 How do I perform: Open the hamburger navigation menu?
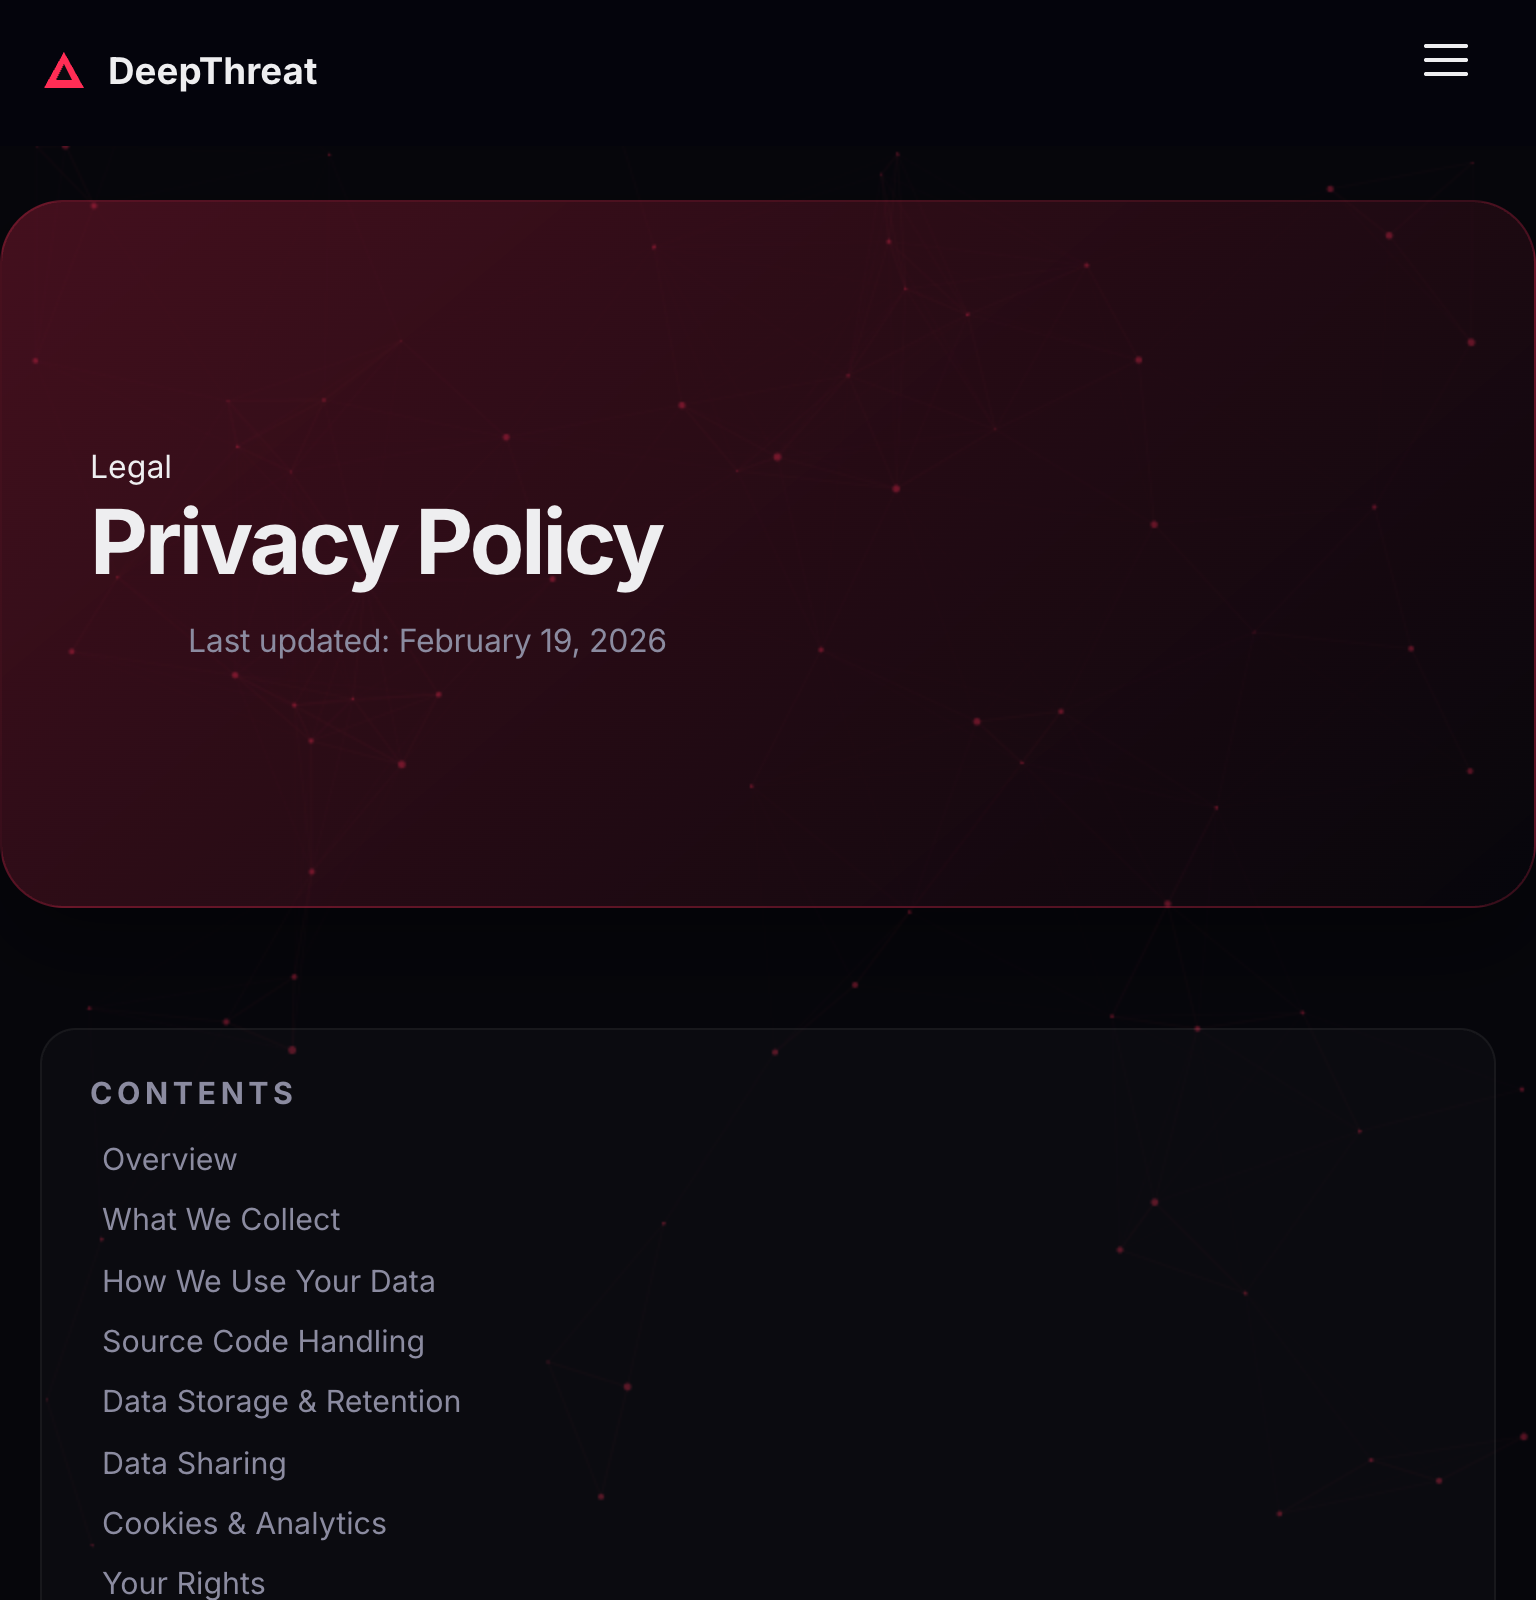pyautogui.click(x=1445, y=60)
